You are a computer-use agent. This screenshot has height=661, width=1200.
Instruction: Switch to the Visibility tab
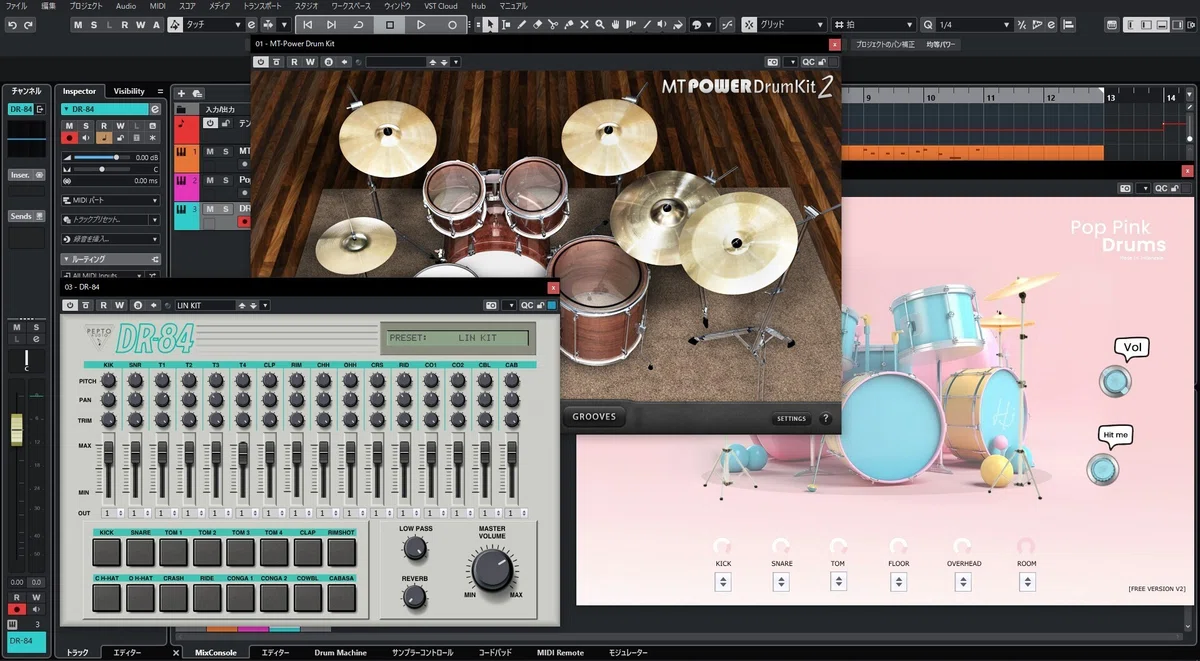click(x=129, y=91)
